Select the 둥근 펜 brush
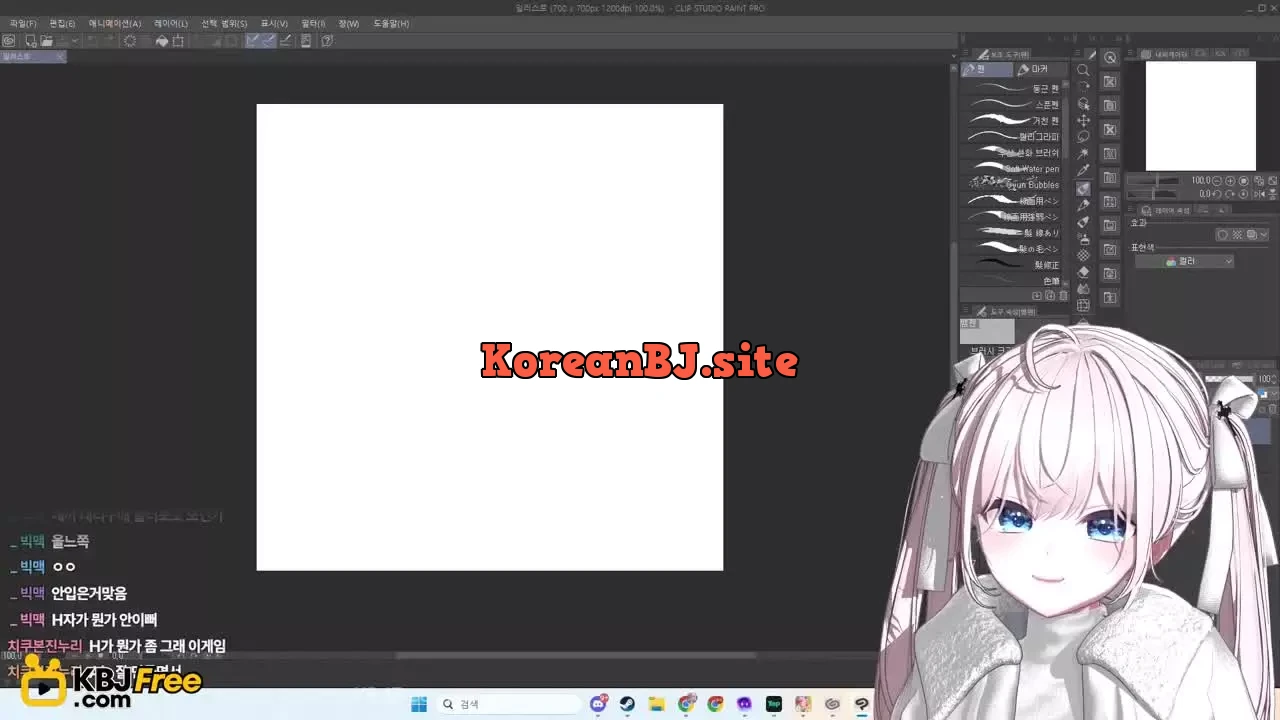Viewport: 1280px width, 720px height. point(1012,89)
